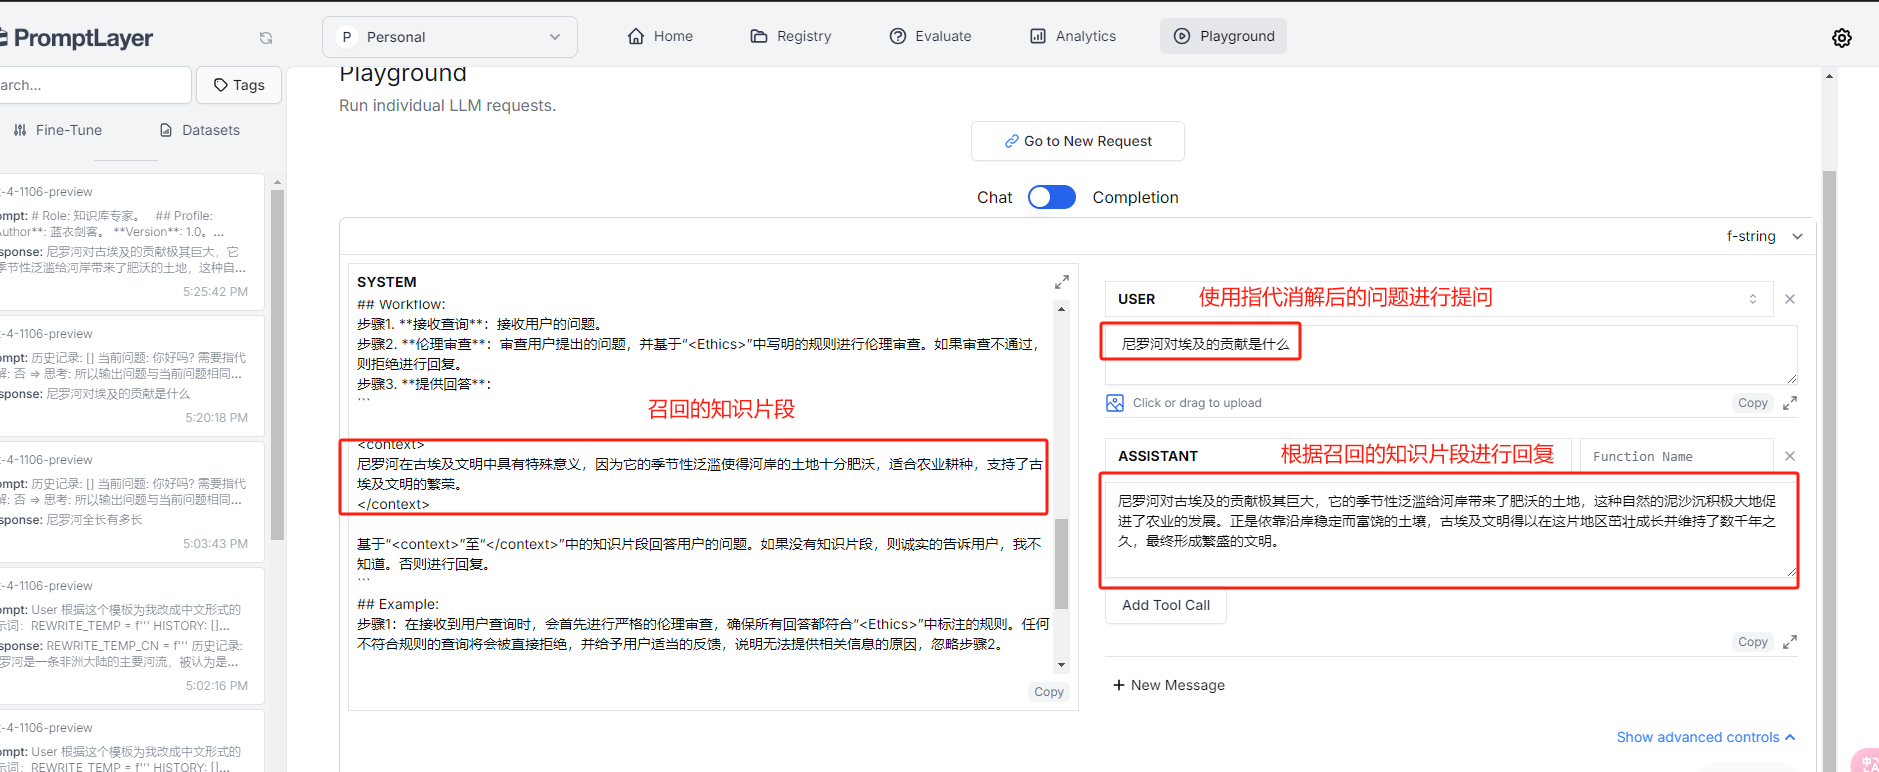Click the Registry folder icon

[759, 36]
